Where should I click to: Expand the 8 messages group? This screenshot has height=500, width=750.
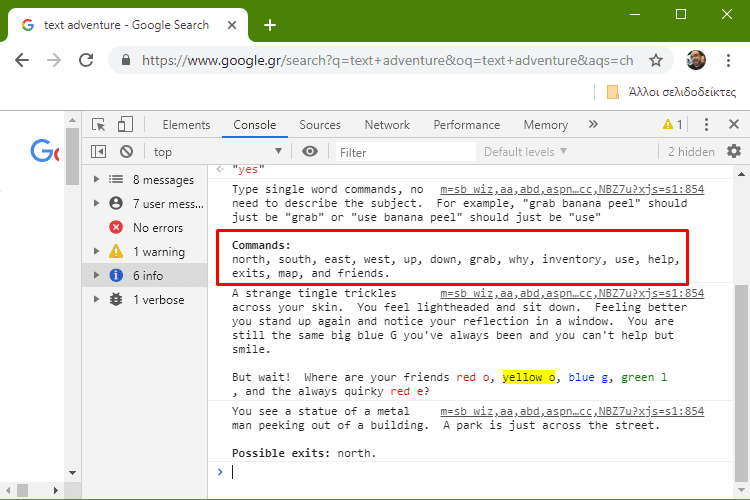96,179
